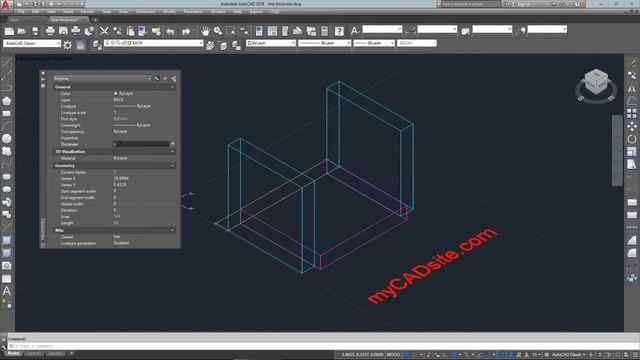Click the yellow color swatch in Properties
Screen dimensions: 640x360
(x=116, y=93)
